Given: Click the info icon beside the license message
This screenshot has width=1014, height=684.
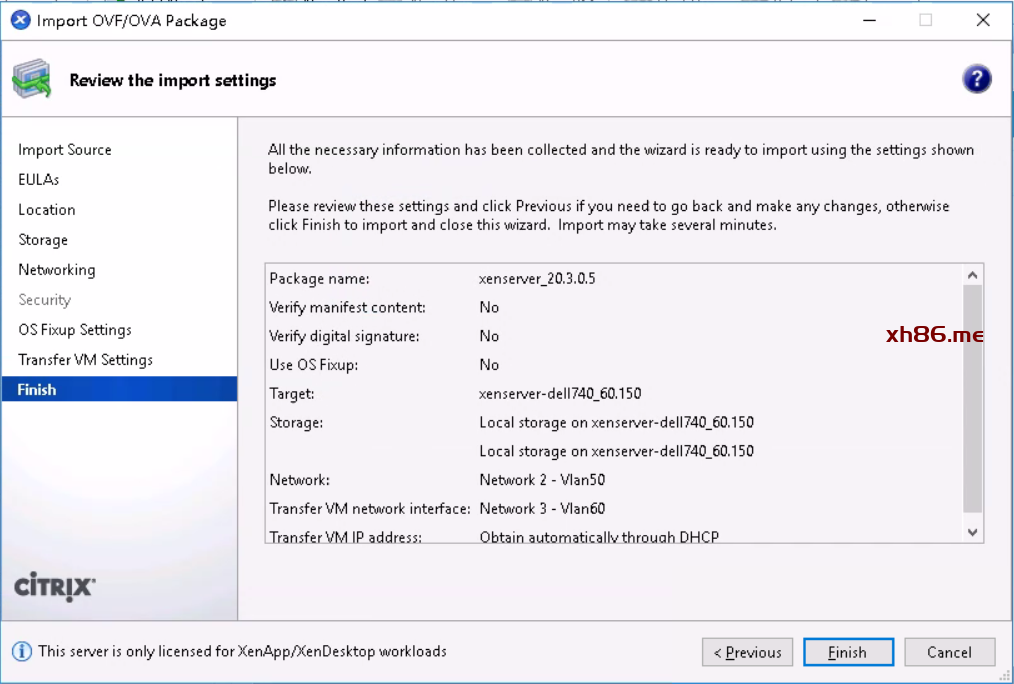Looking at the screenshot, I should (x=21, y=652).
